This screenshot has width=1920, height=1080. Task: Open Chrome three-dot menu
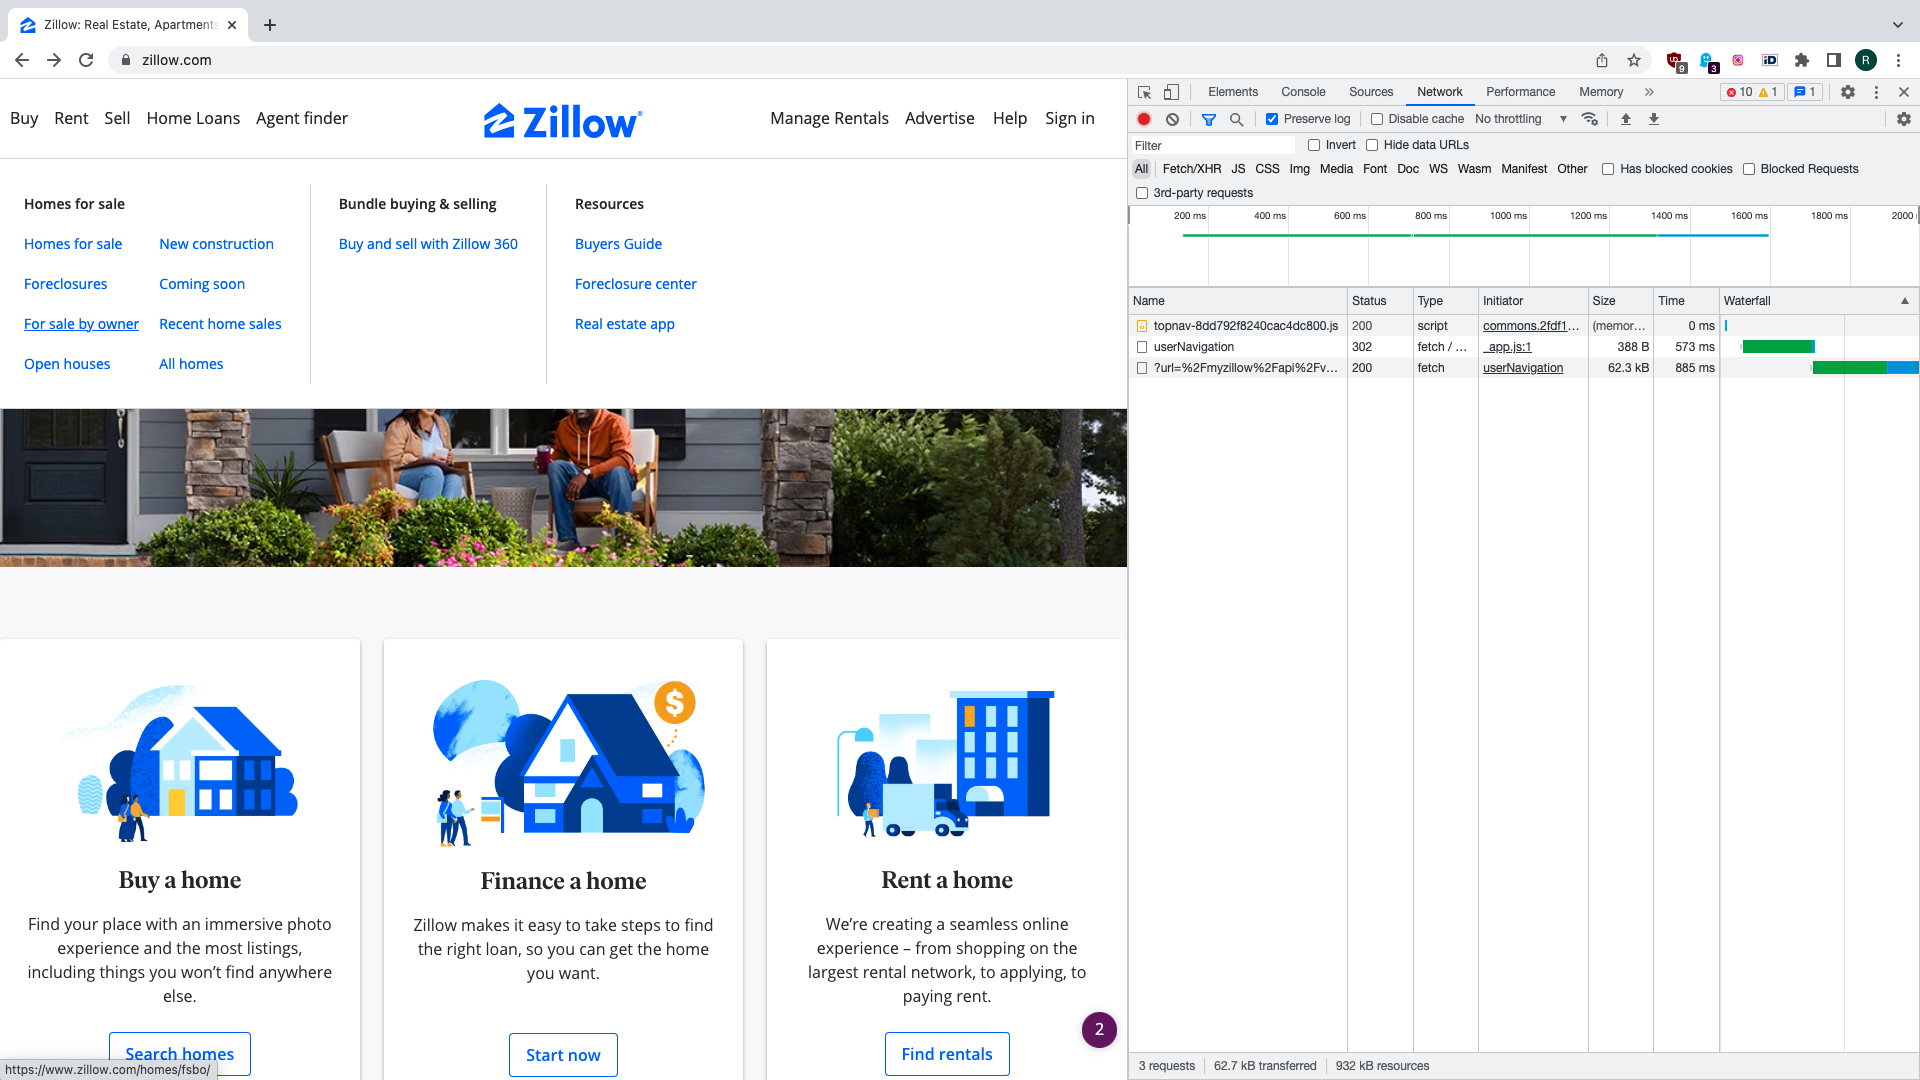coord(1898,60)
